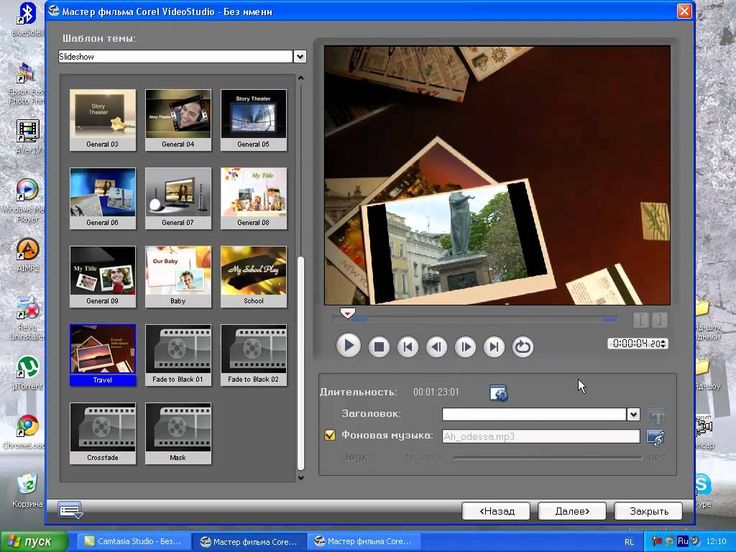Adjust the timecode stepper arrows
This screenshot has width=736, height=552.
click(x=664, y=344)
